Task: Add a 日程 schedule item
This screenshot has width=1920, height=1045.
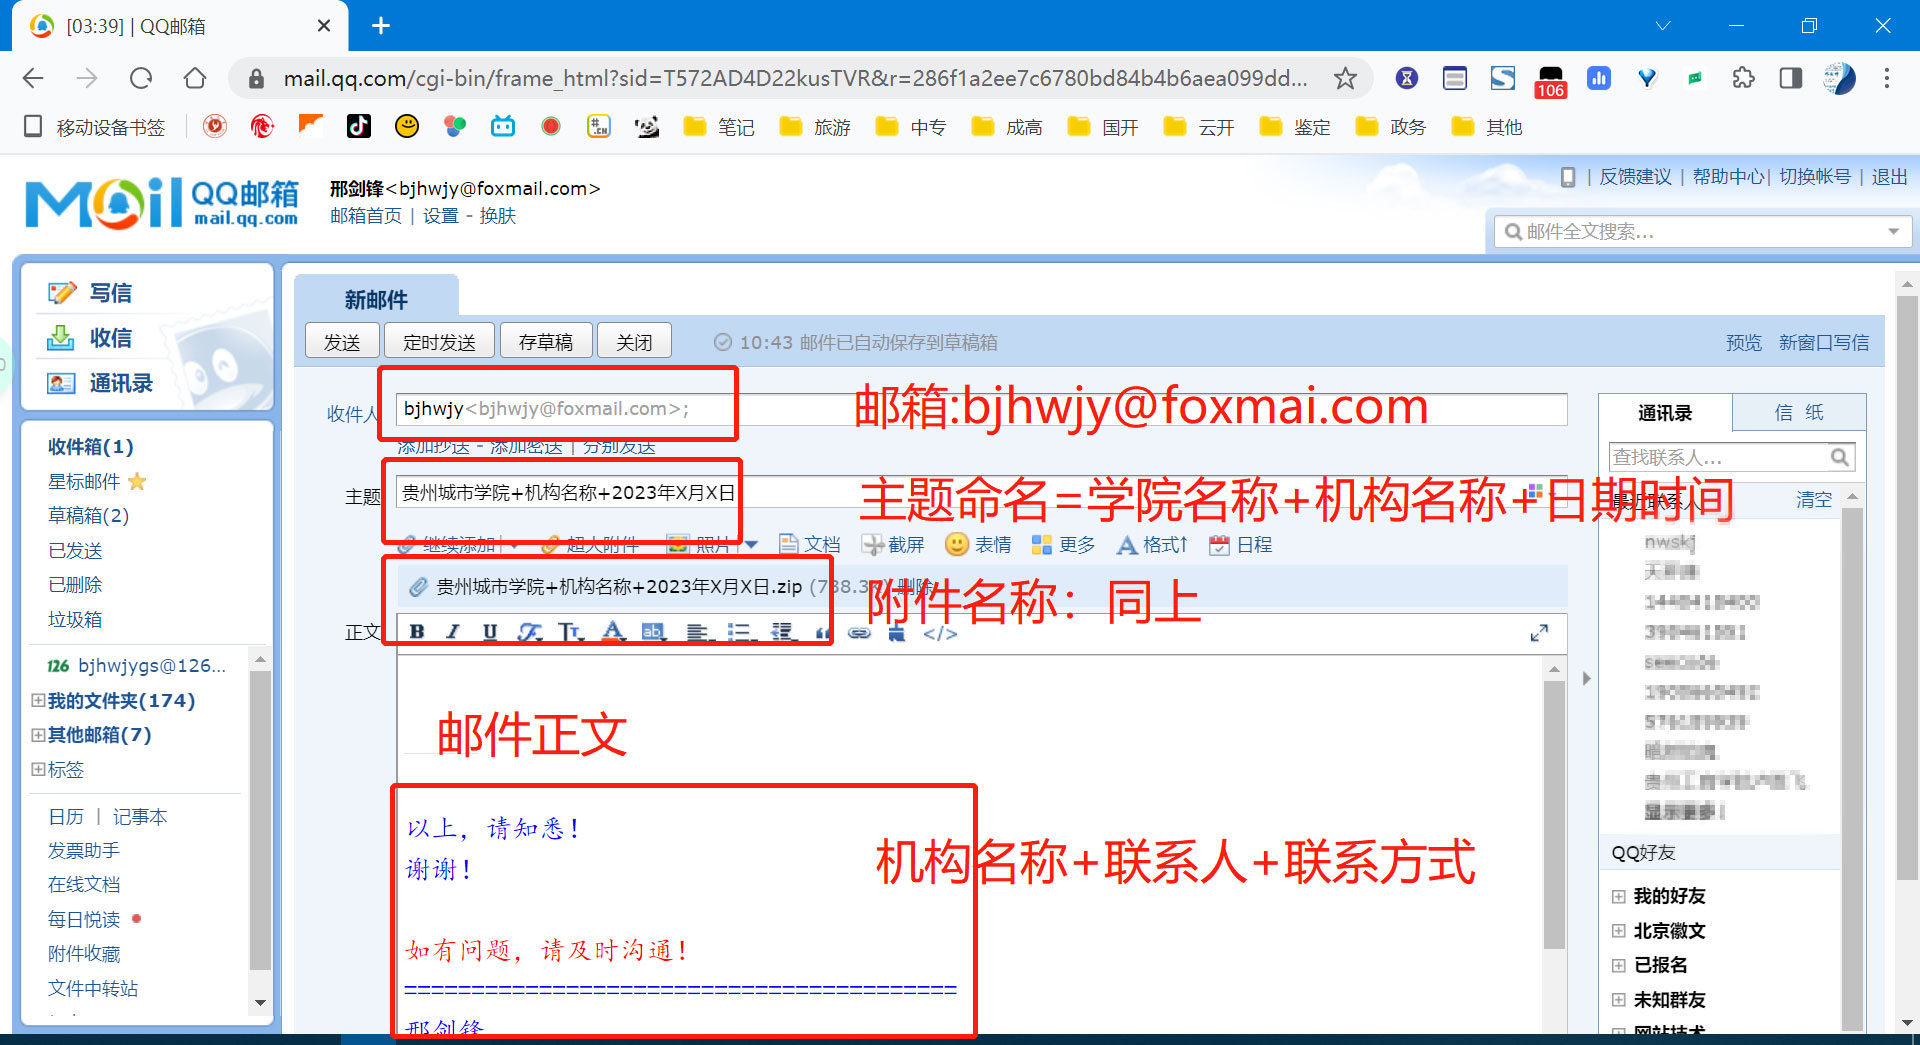Action: 1240,544
